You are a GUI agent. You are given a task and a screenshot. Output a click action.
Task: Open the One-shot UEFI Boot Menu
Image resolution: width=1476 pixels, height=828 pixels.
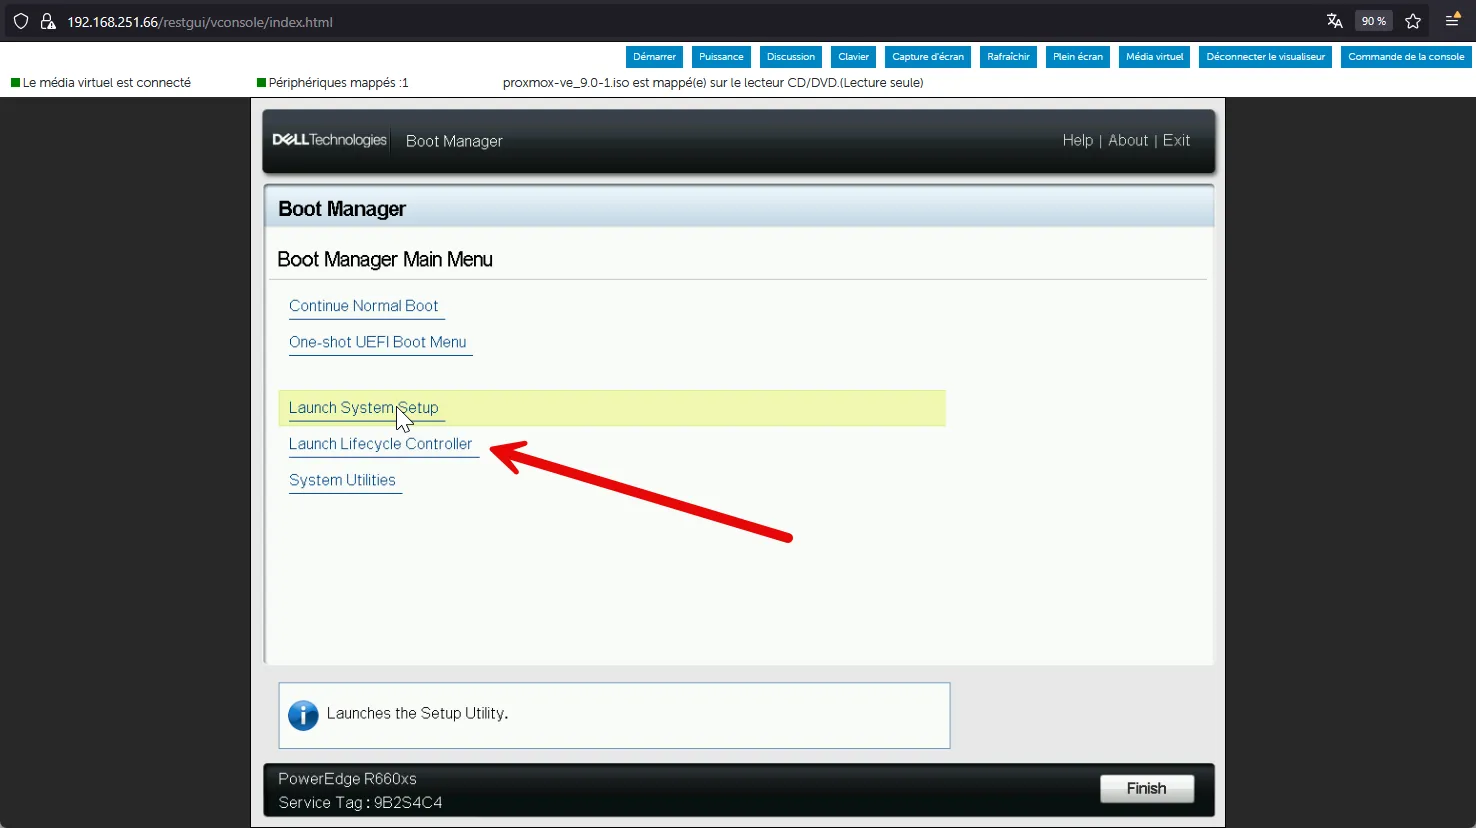(x=377, y=342)
